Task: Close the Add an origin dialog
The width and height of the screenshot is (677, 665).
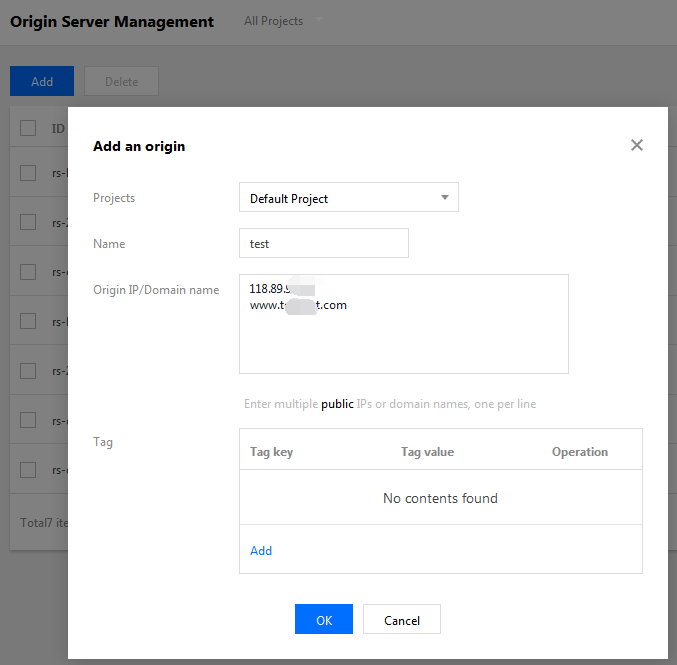Action: click(x=636, y=145)
